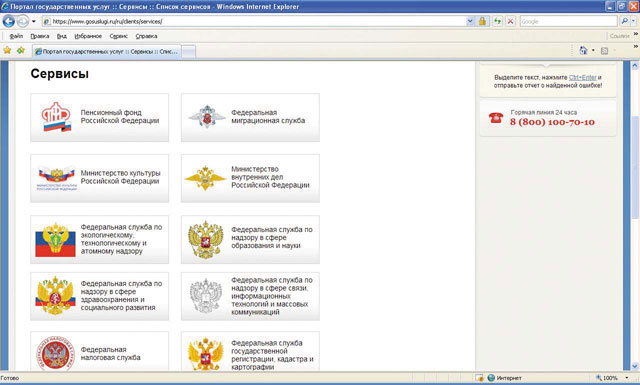
Task: Select Federal Migration Service emblem tile
Action: click(x=250, y=118)
